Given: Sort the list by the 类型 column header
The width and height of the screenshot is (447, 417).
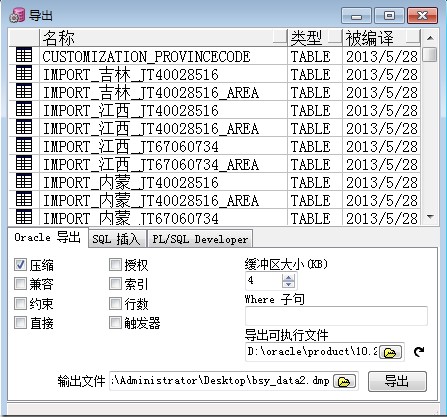Looking at the screenshot, I should pos(315,37).
